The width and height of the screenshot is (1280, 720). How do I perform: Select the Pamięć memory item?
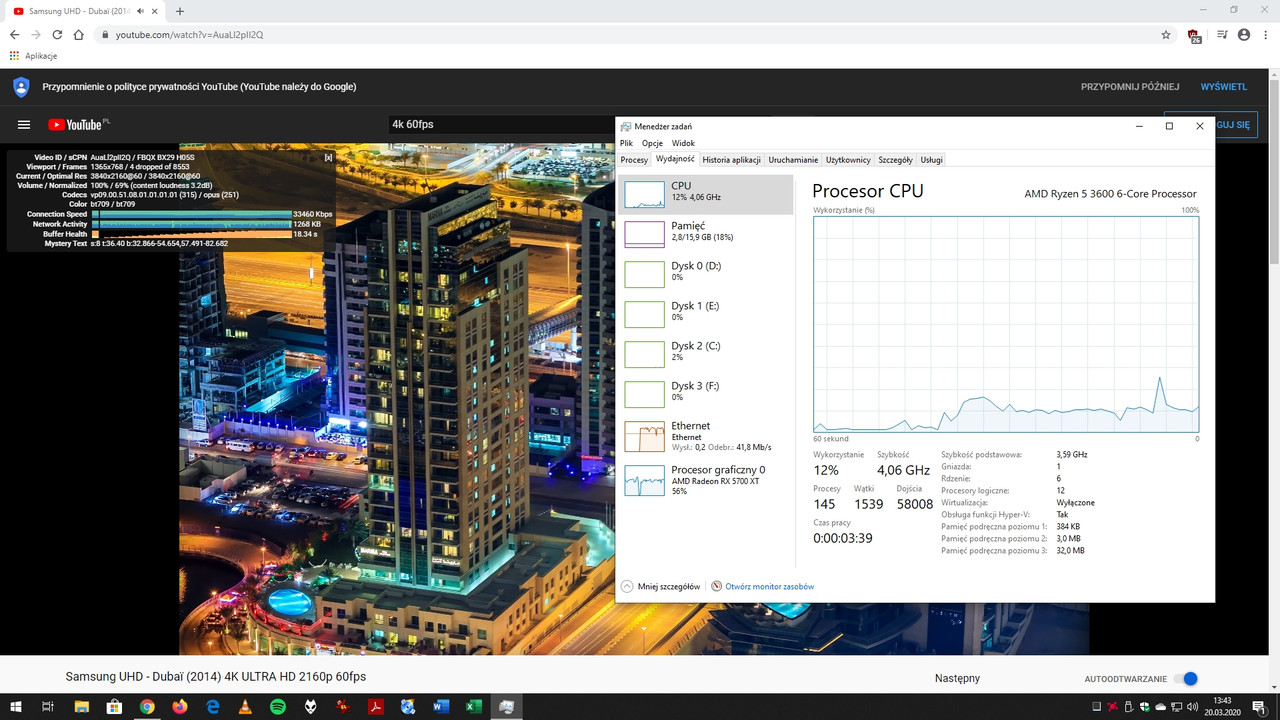[x=706, y=234]
